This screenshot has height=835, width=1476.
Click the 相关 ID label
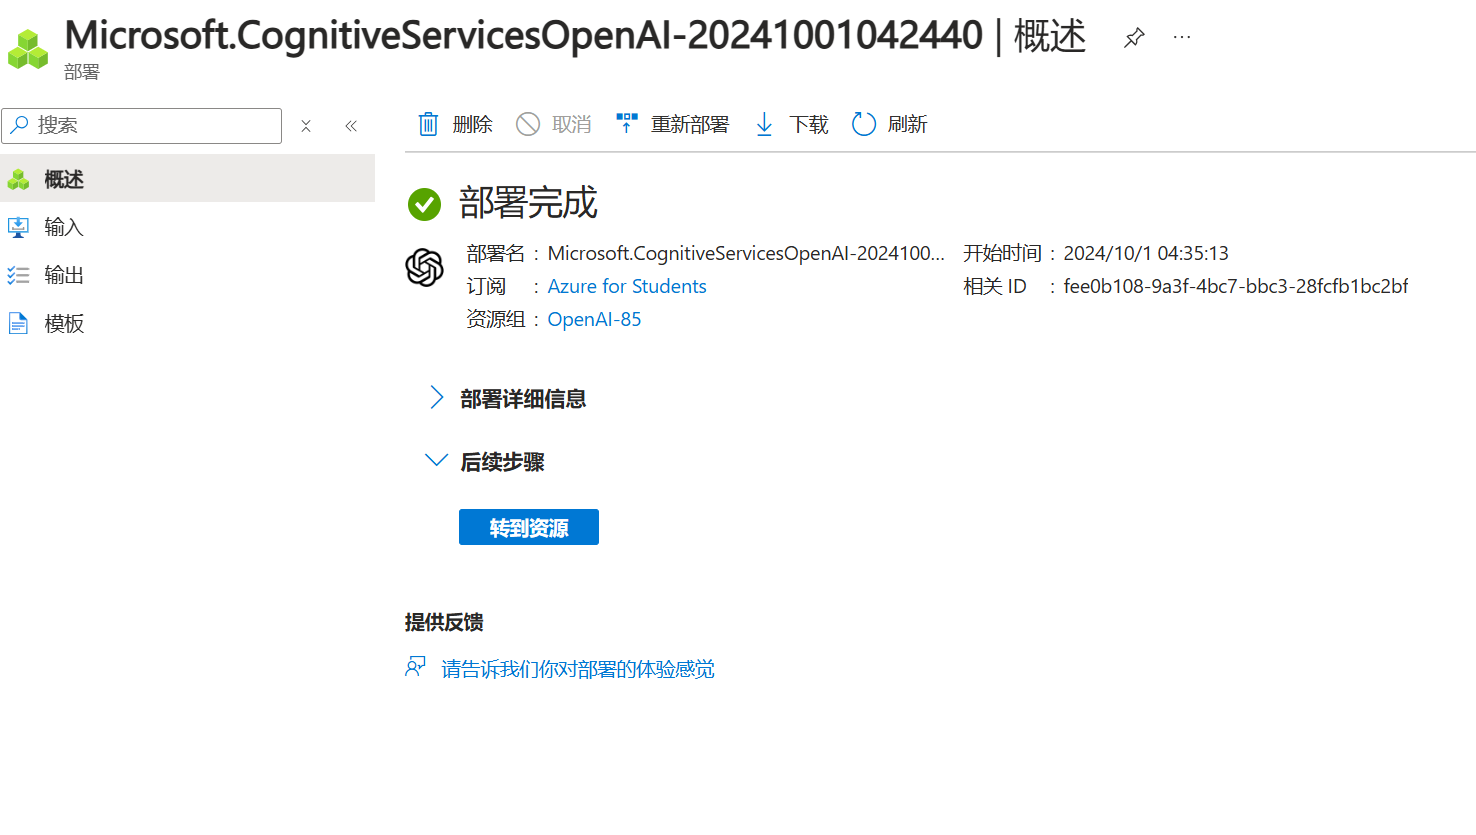[x=995, y=286]
